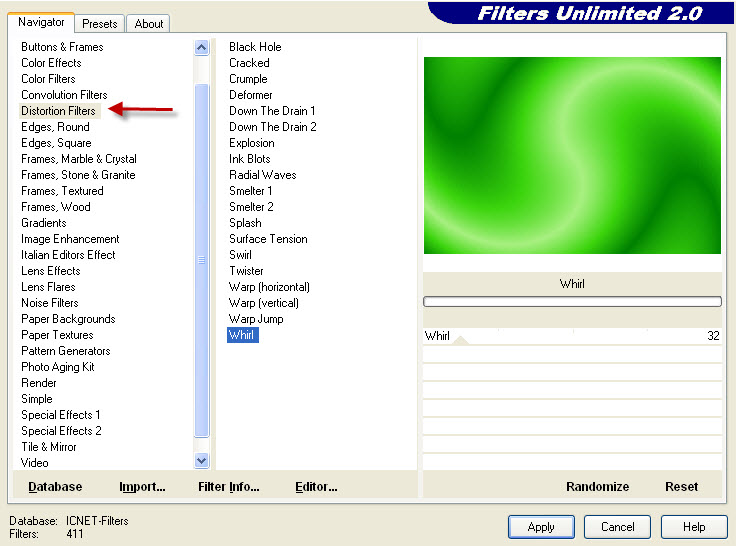
Task: Choose the Swirl filter
Action: [240, 255]
